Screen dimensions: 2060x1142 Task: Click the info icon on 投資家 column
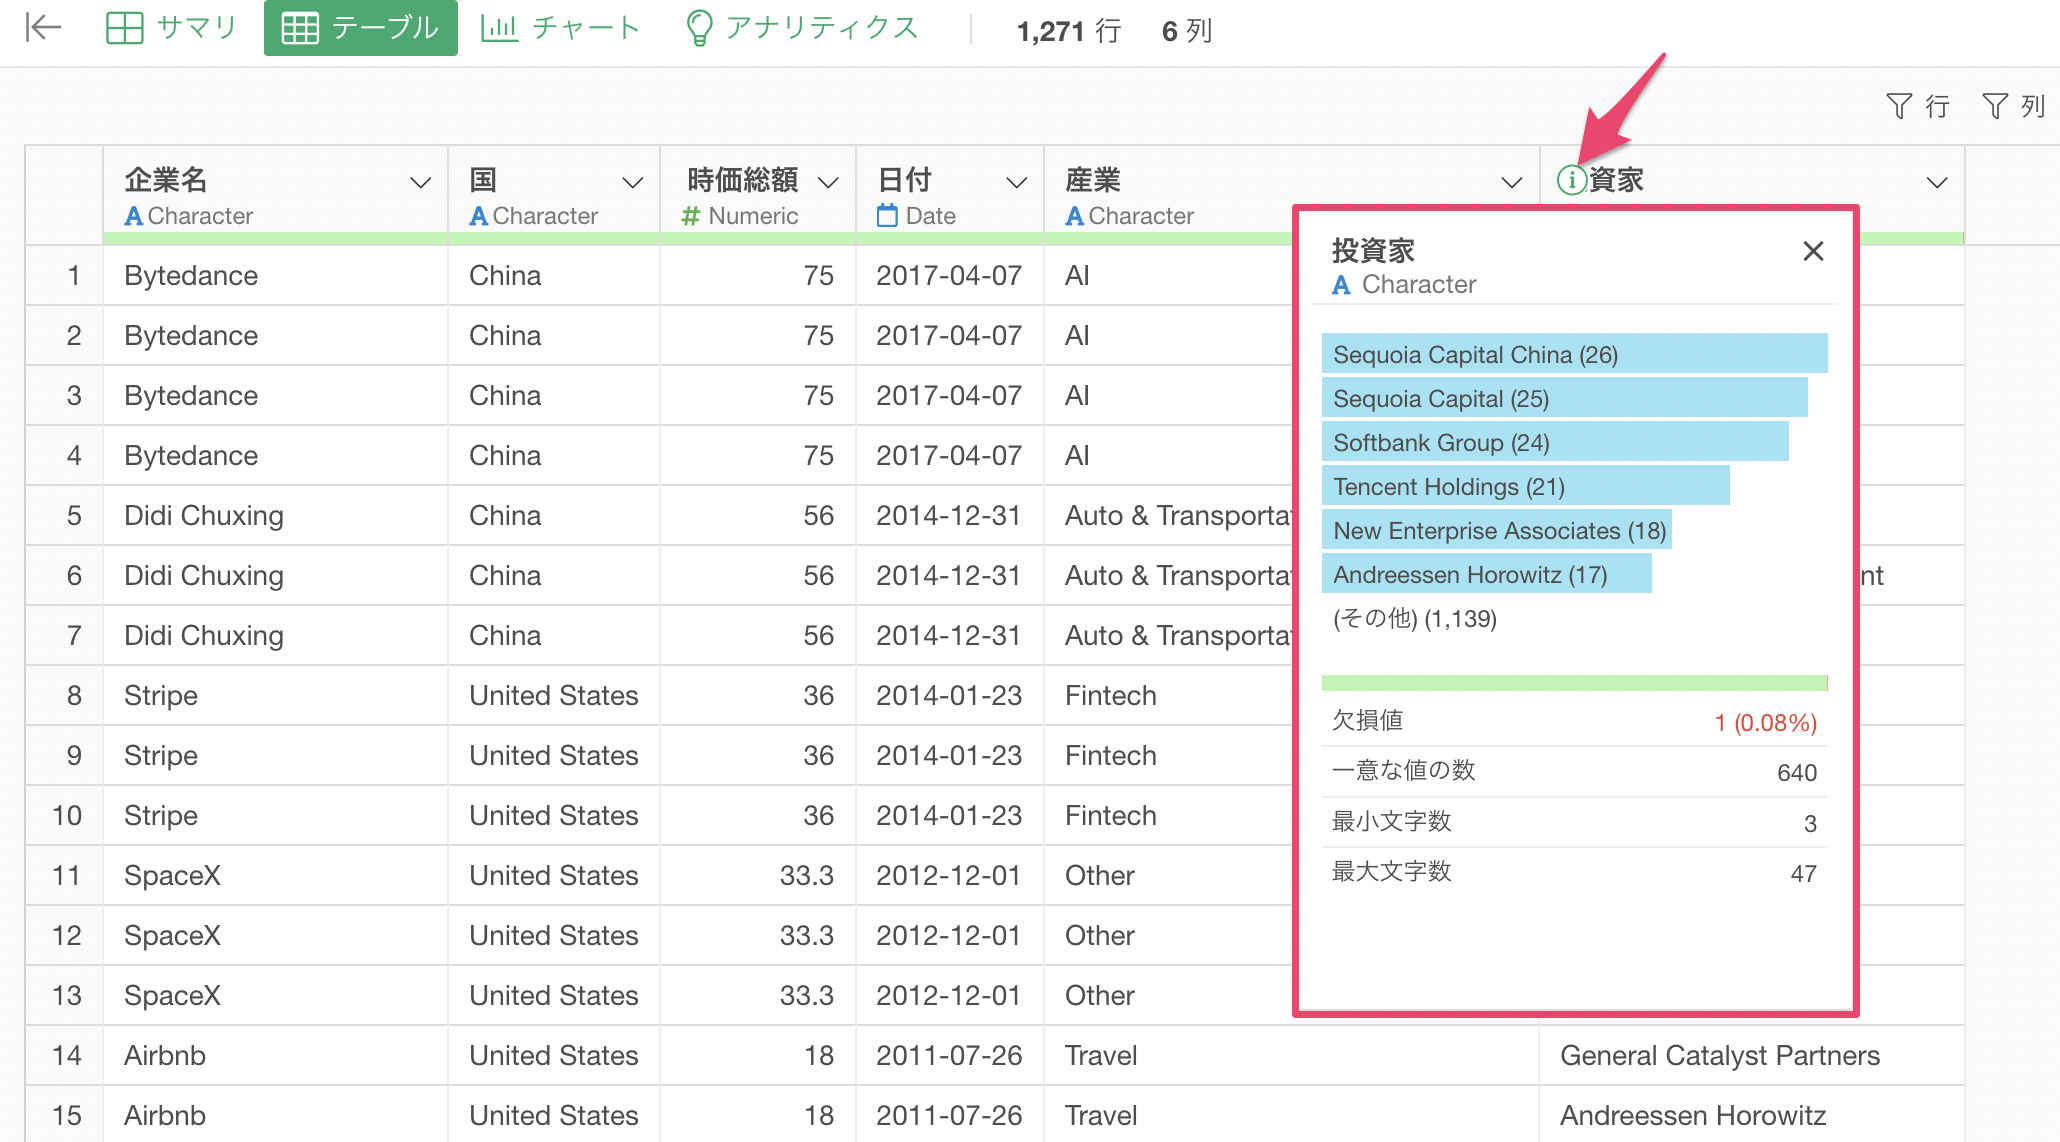pos(1571,180)
